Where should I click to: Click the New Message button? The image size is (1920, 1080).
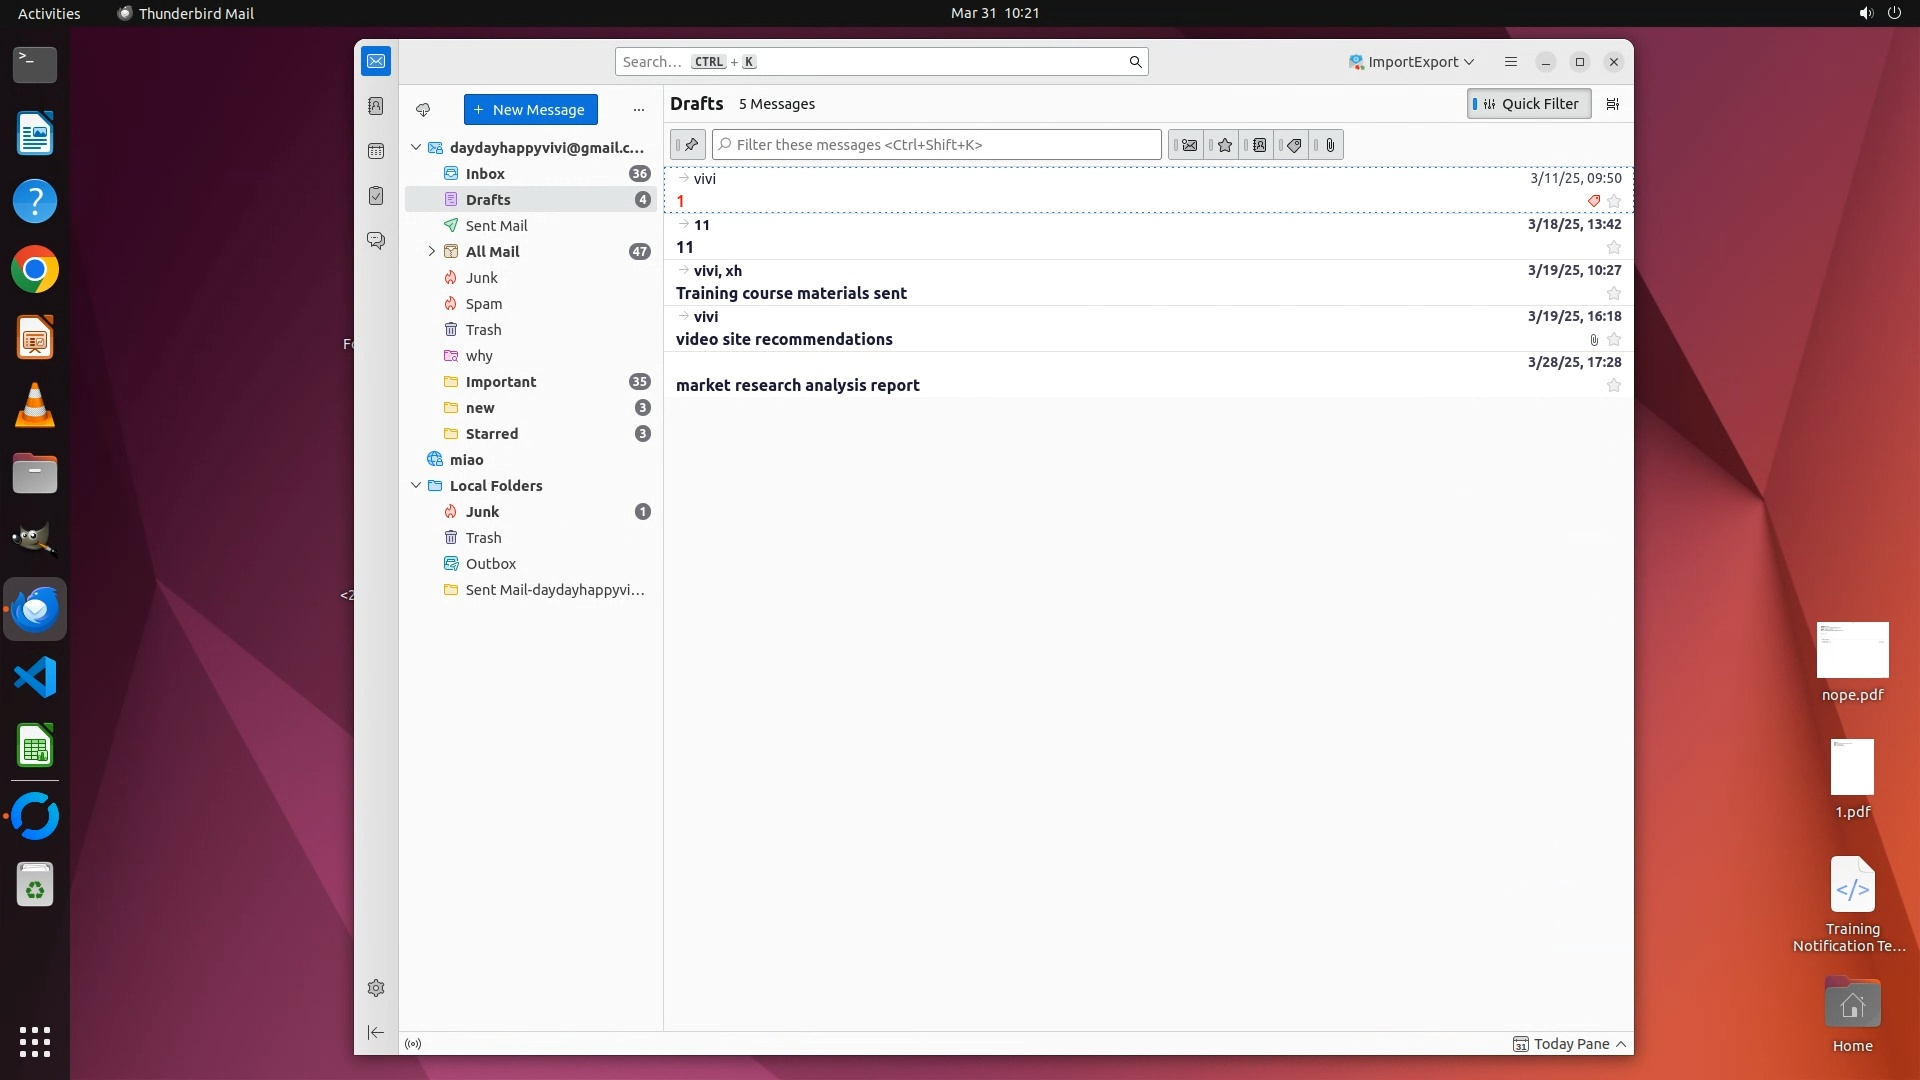(530, 110)
